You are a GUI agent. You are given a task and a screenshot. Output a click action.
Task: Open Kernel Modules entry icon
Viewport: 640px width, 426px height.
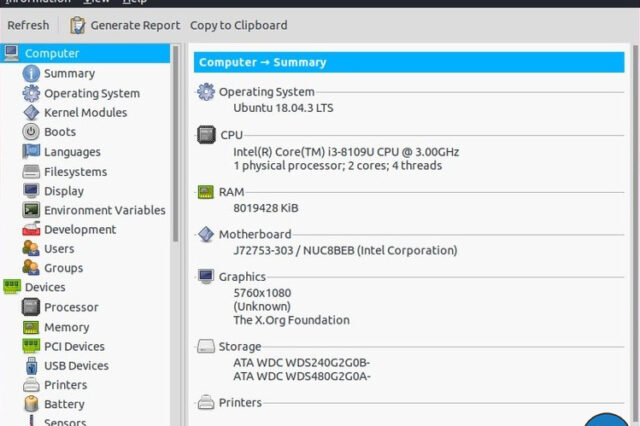31,113
